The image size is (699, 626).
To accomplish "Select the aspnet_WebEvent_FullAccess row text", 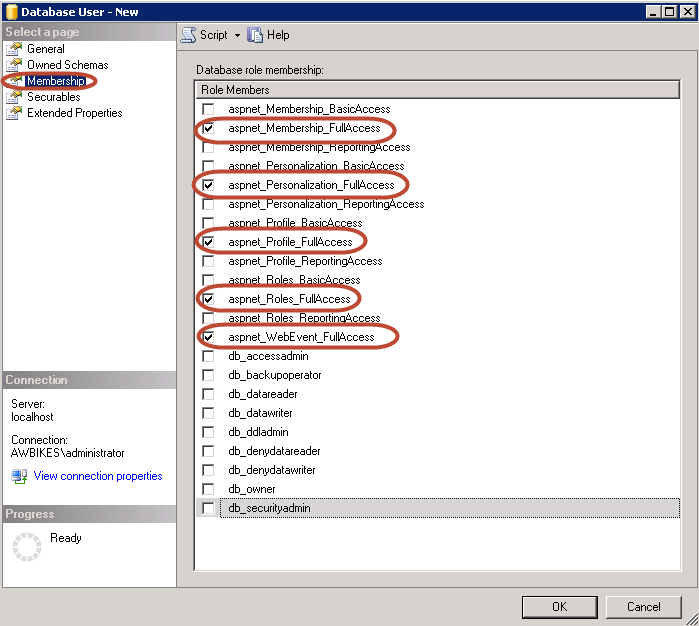I will click(x=301, y=337).
